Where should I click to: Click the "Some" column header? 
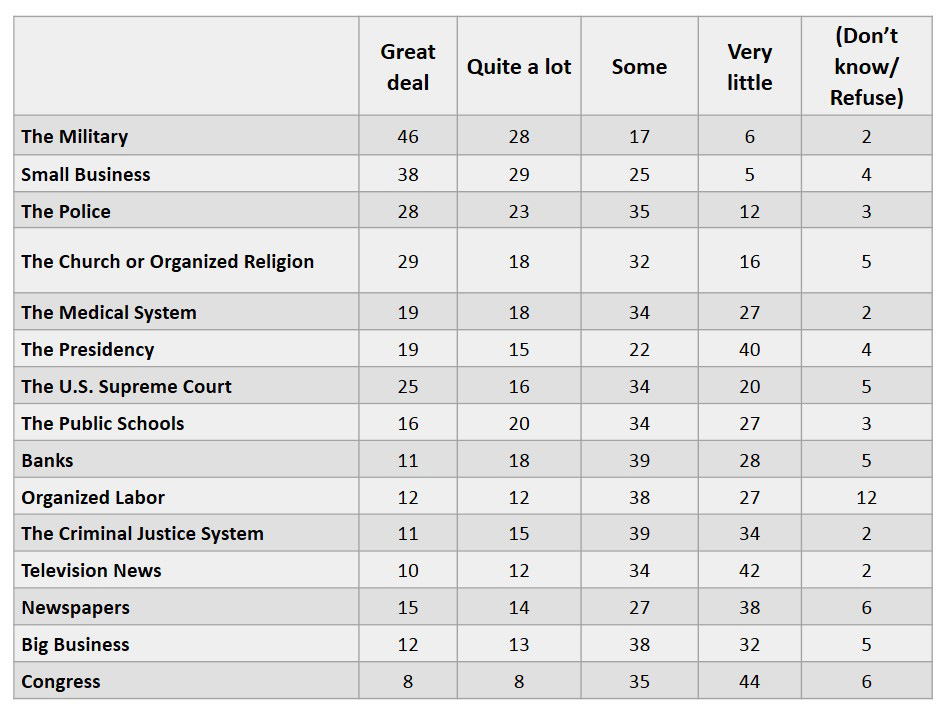639,67
